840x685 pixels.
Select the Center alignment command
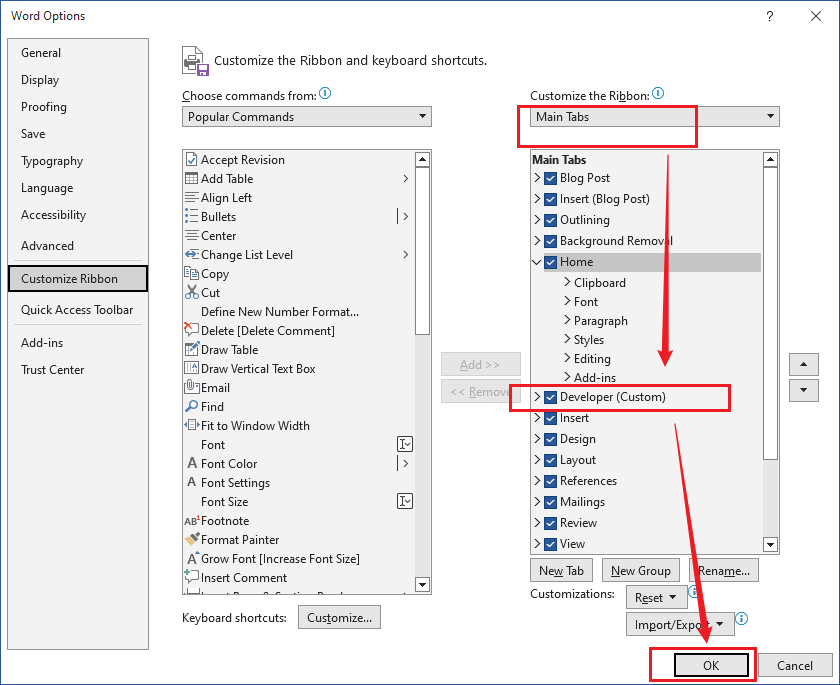pos(298,236)
